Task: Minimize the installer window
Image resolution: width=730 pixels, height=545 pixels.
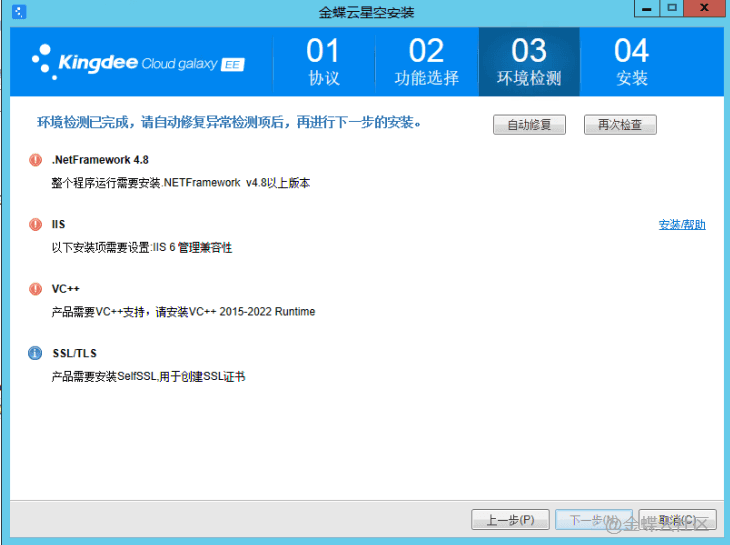Action: click(x=647, y=8)
